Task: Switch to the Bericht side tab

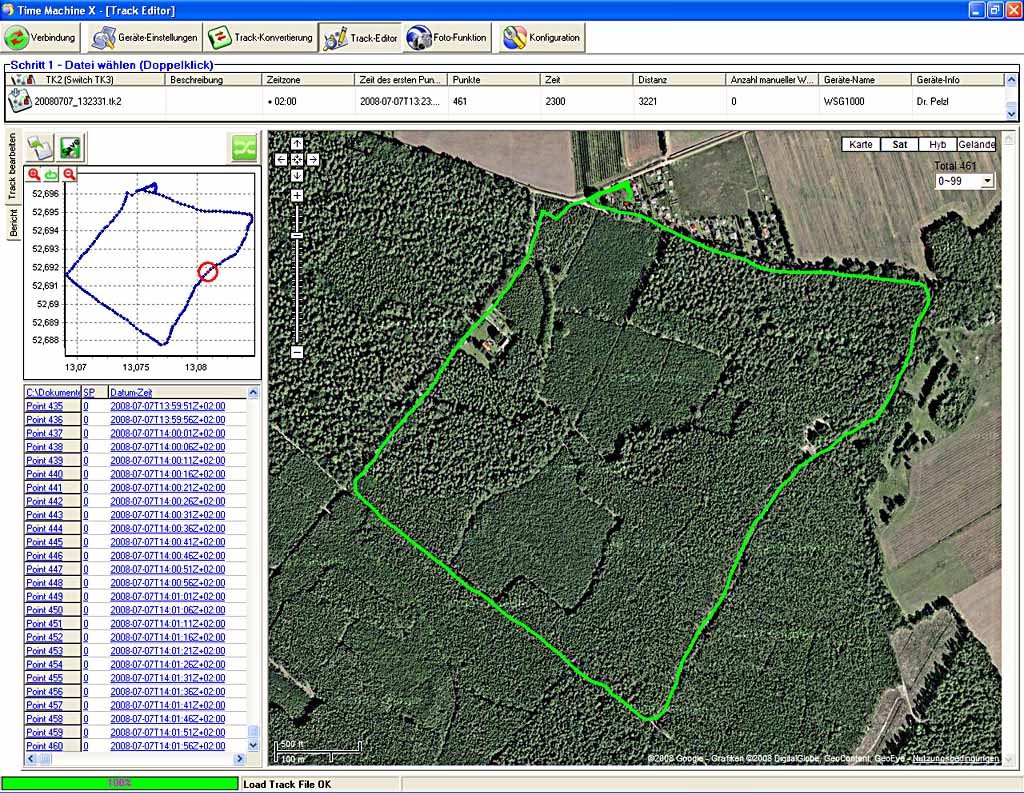Action: (14, 224)
